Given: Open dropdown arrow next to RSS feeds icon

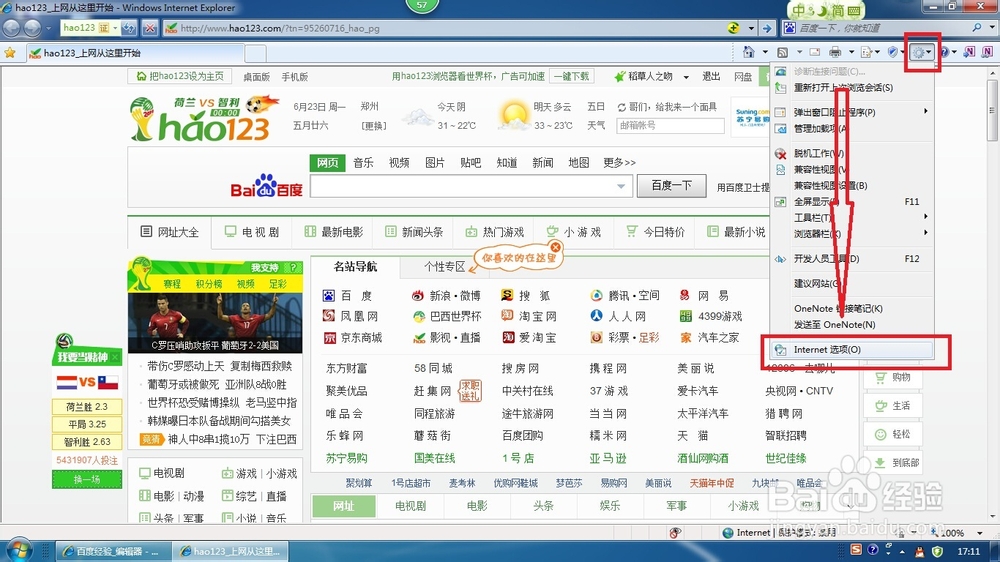Looking at the screenshot, I should pos(799,52).
